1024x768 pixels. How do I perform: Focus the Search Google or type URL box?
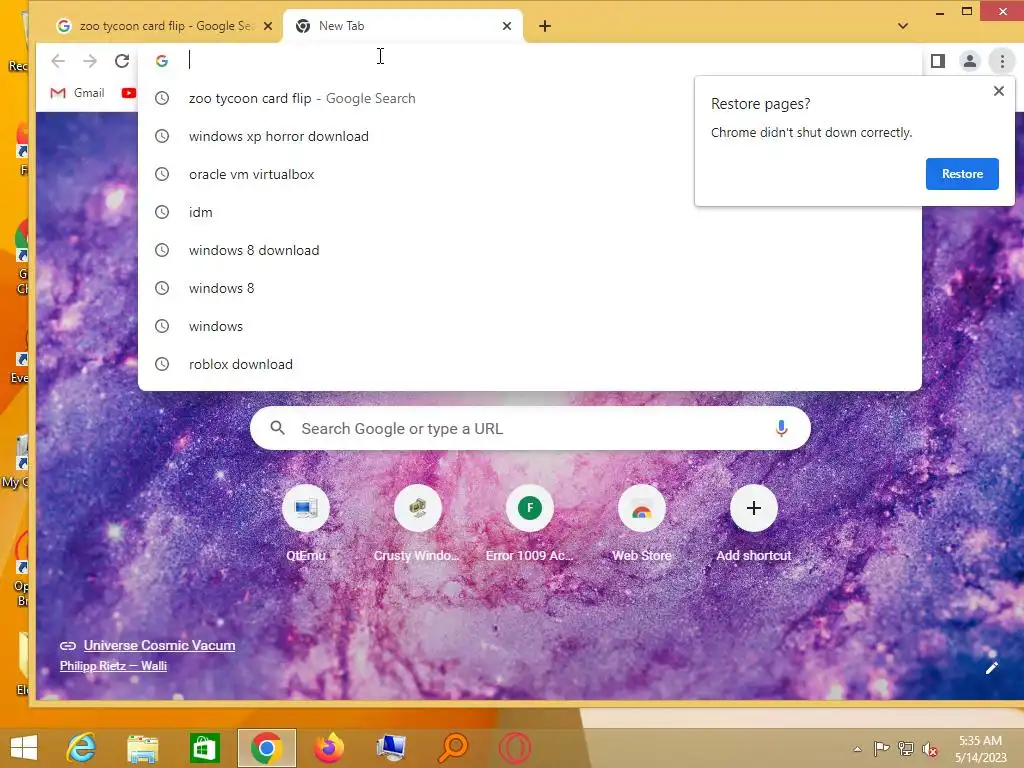(530, 428)
